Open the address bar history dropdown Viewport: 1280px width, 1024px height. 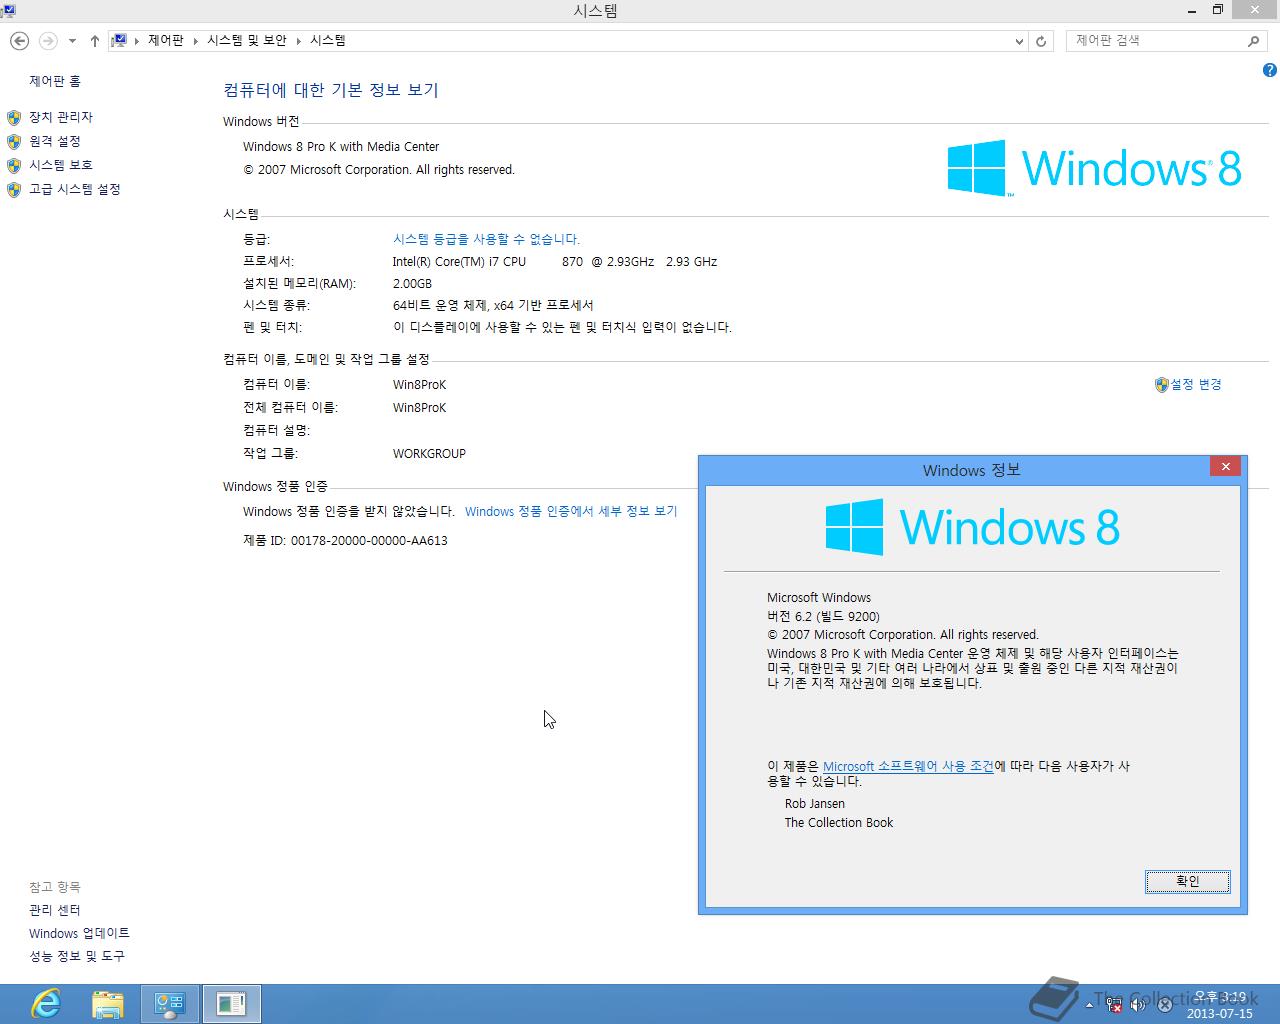(1019, 41)
